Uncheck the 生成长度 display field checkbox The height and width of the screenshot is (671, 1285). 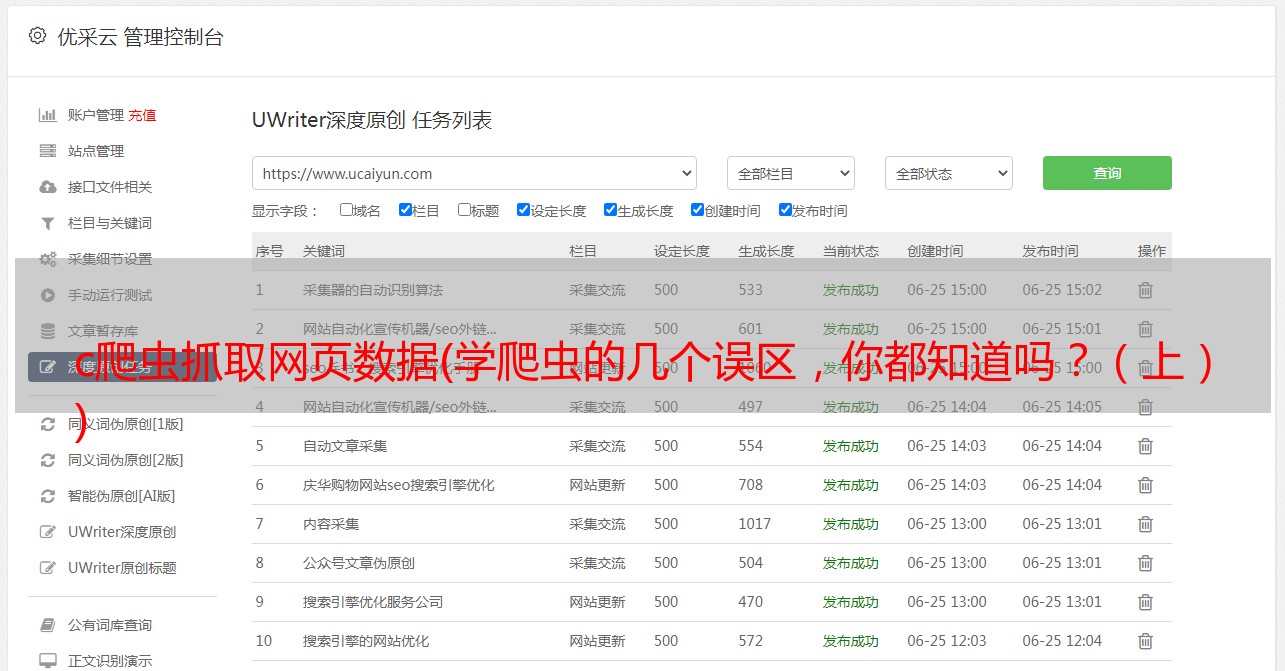(610, 210)
